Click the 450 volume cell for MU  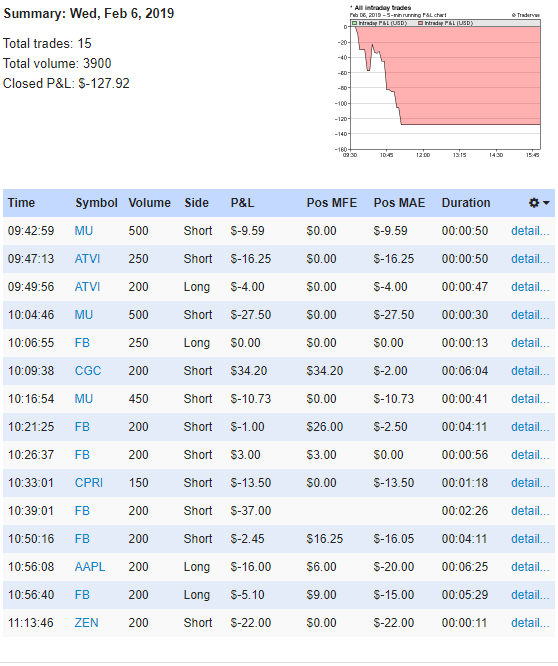coord(138,399)
